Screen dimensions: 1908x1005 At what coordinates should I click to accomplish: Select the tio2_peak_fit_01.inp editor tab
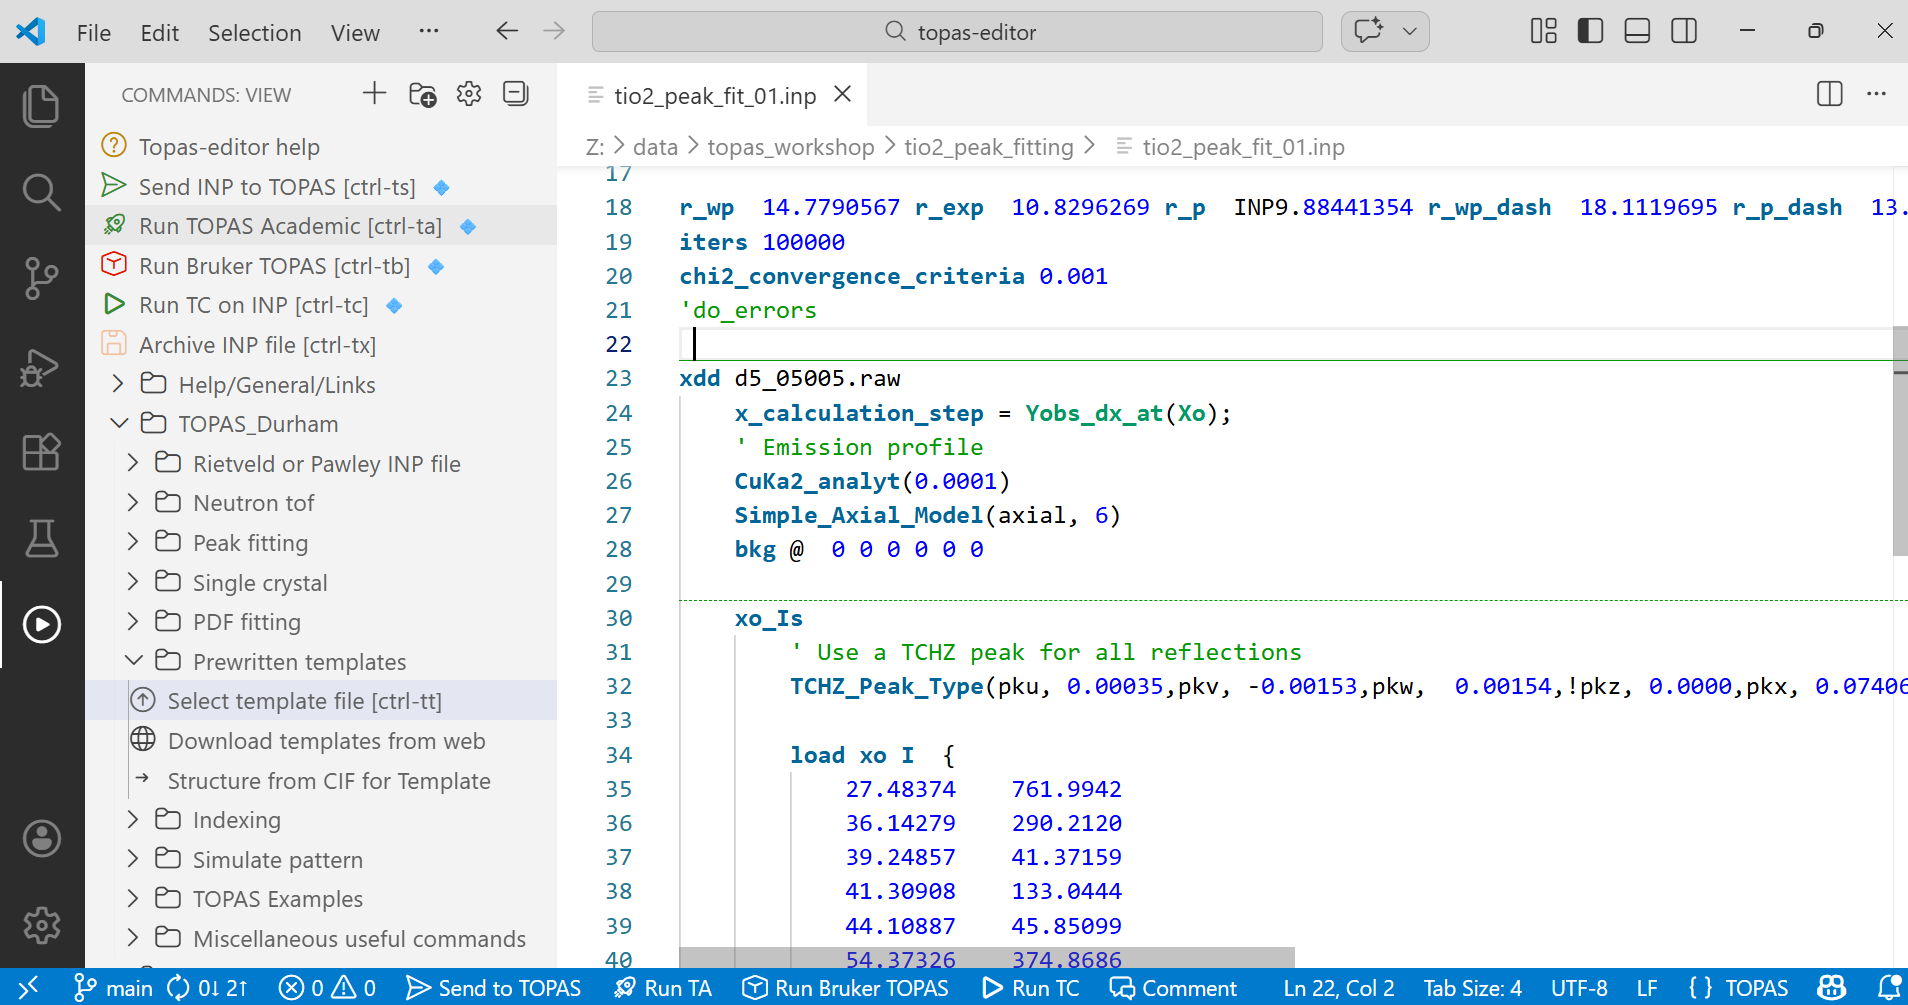click(x=714, y=96)
